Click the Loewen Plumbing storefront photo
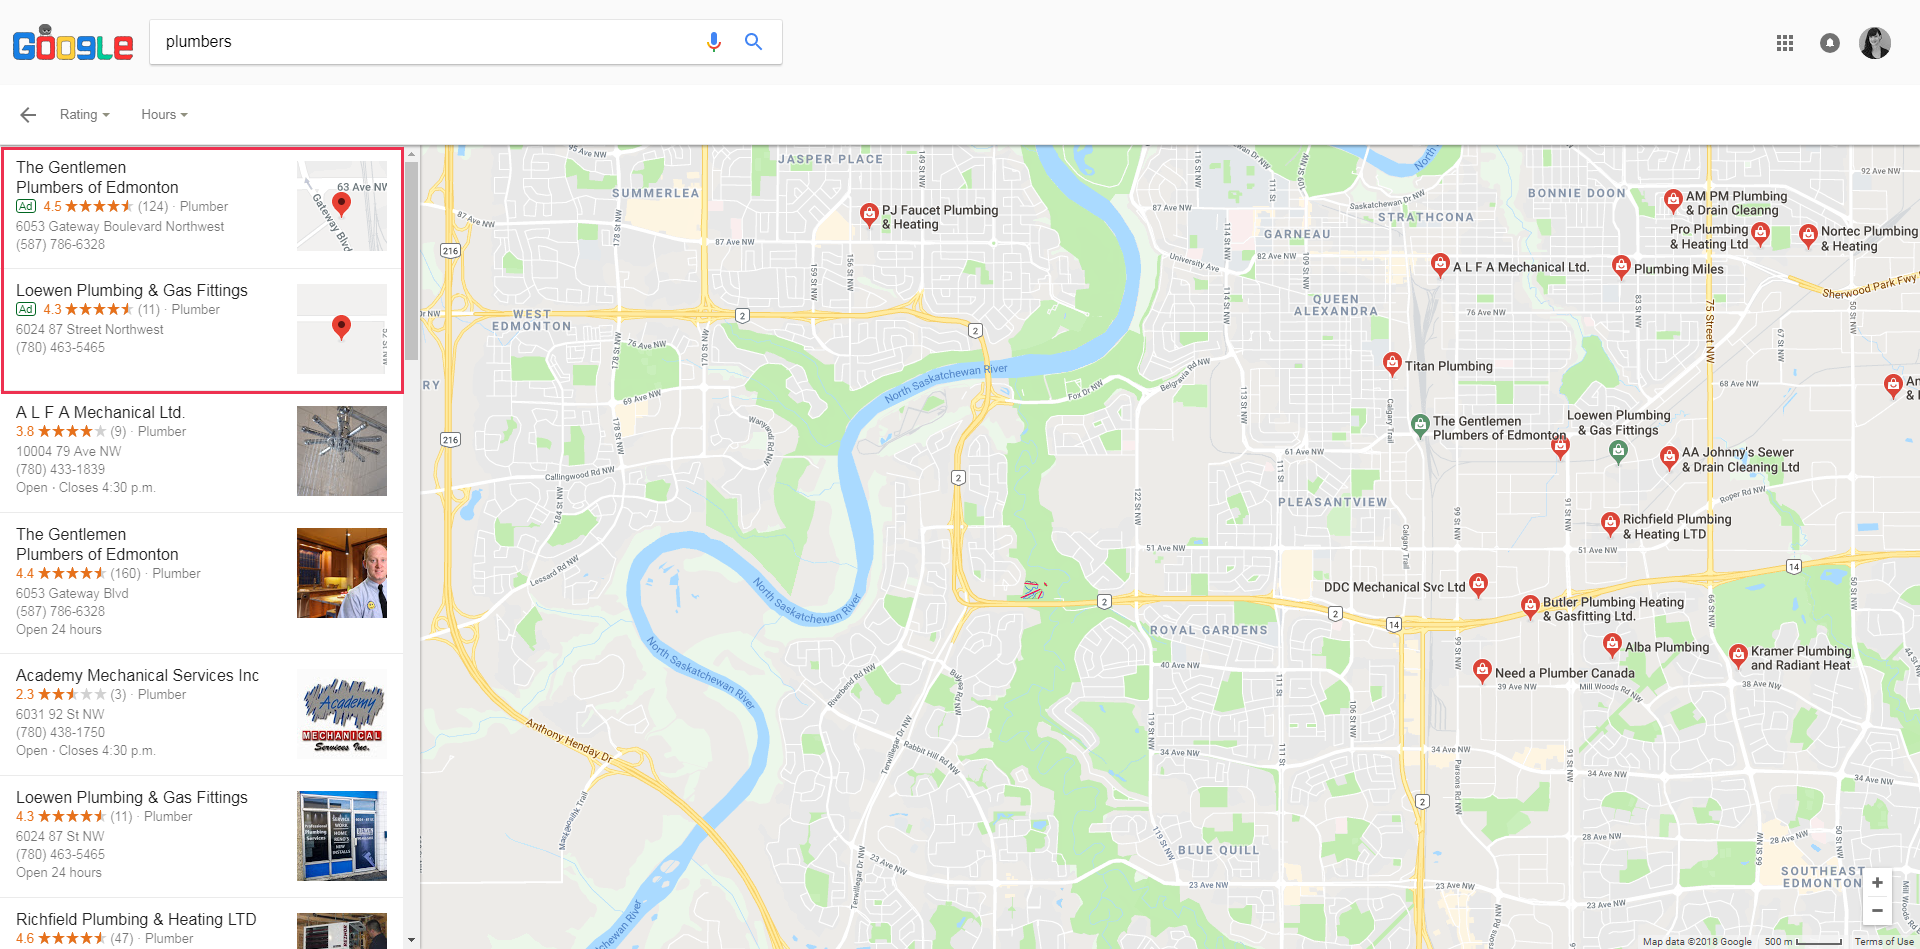The width and height of the screenshot is (1920, 949). [342, 836]
